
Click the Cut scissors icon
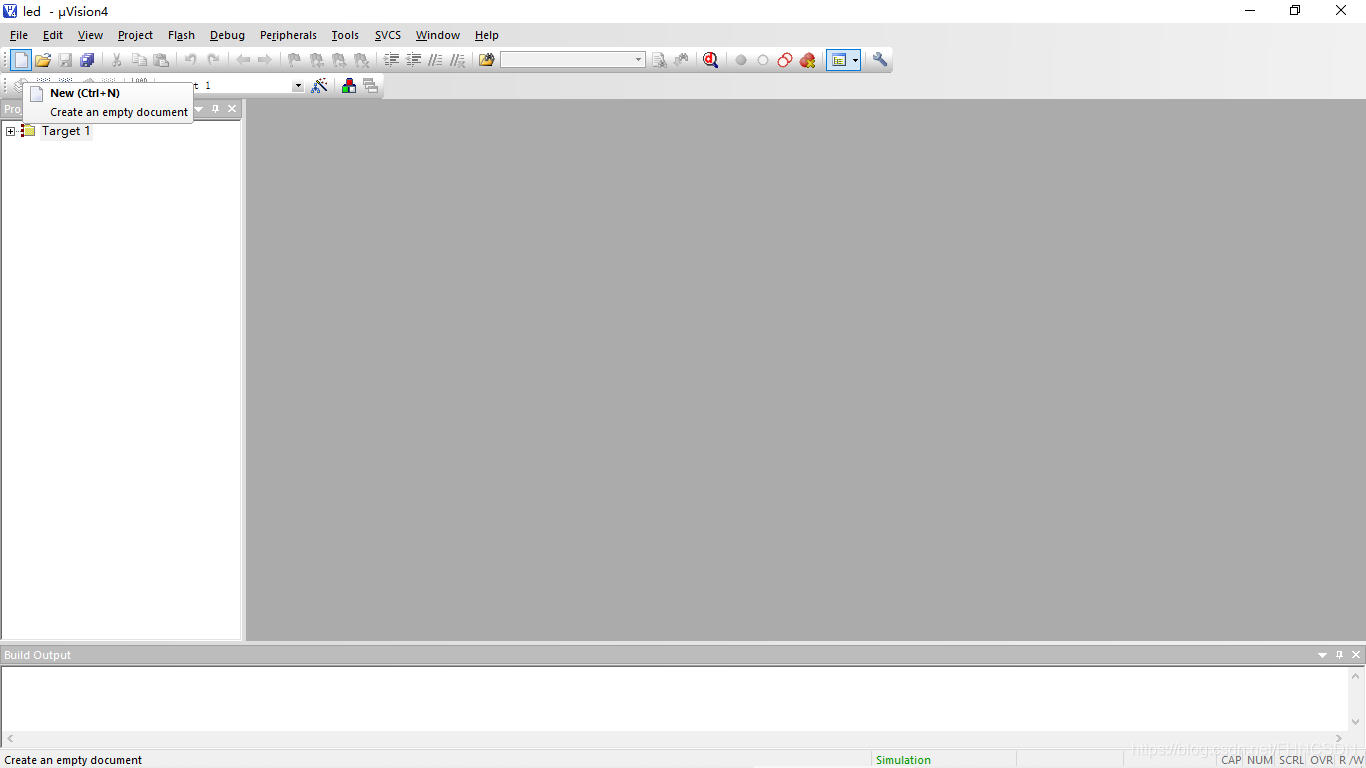coord(116,60)
